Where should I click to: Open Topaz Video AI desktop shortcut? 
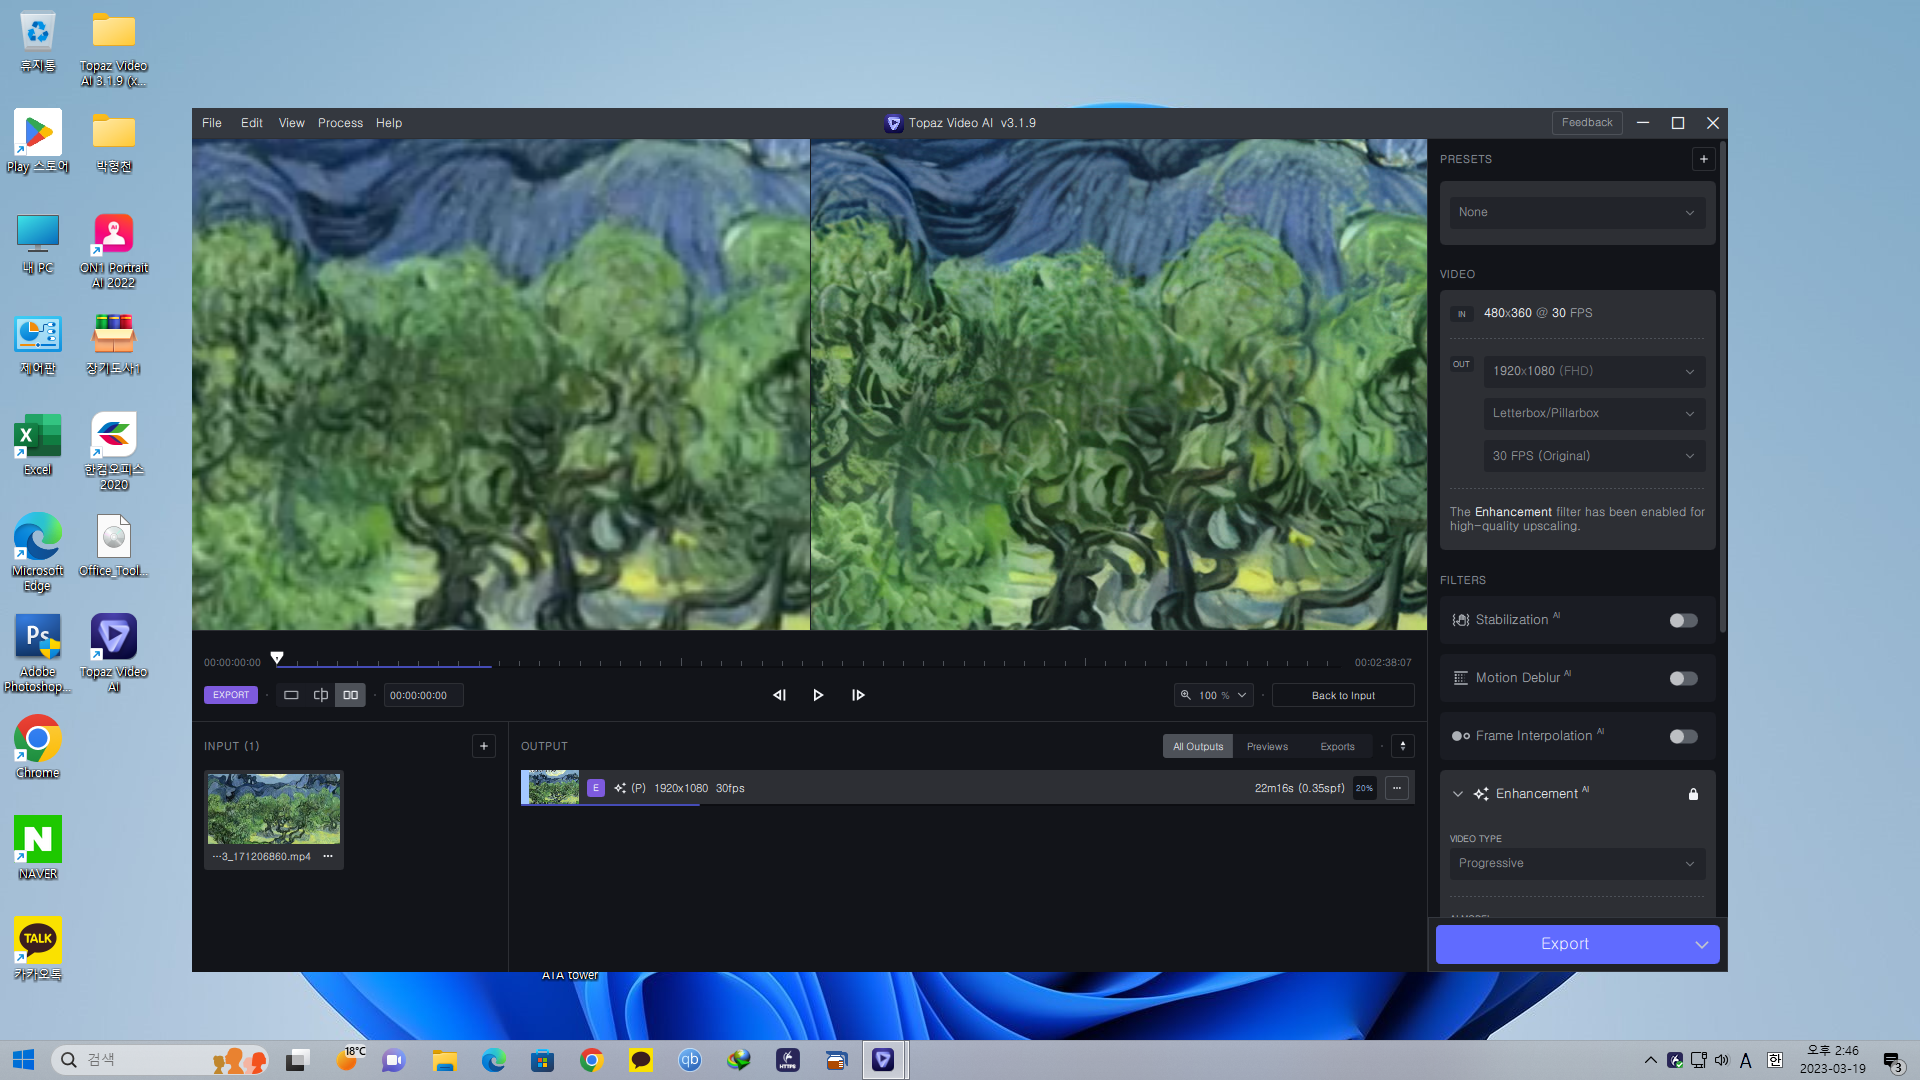[x=114, y=653]
